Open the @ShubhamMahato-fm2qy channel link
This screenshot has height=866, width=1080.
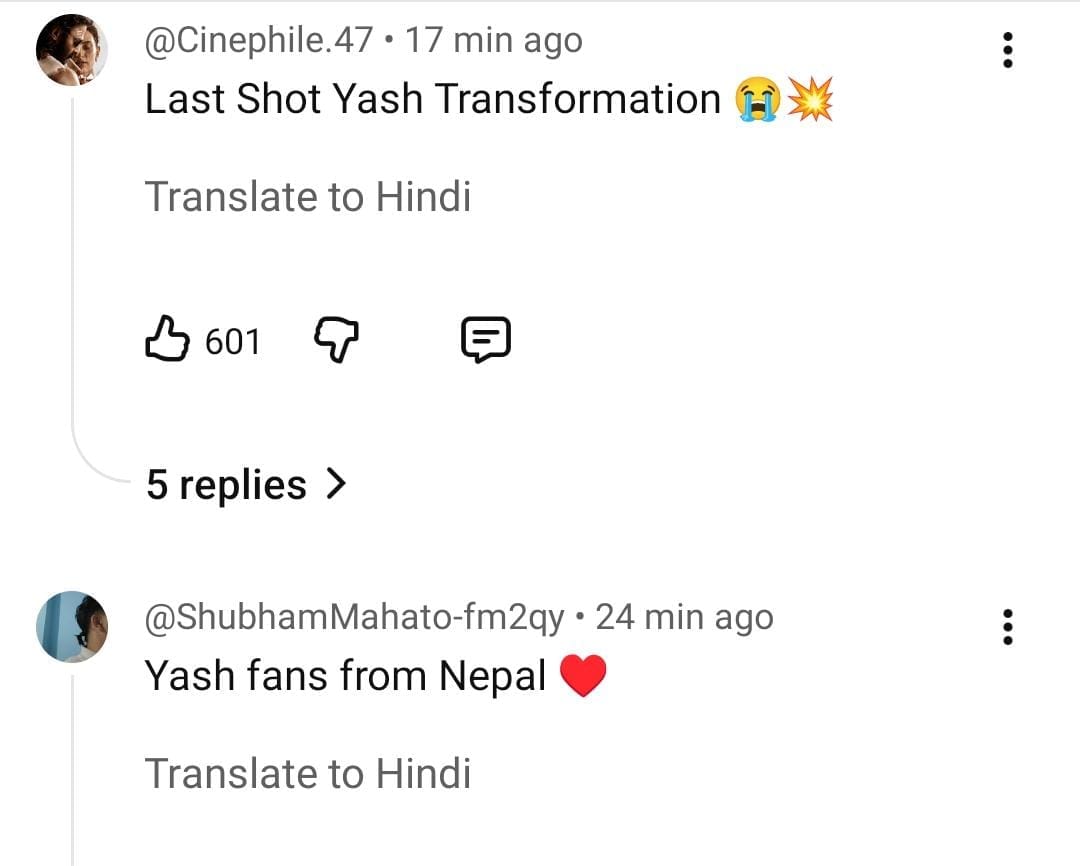[x=355, y=618]
